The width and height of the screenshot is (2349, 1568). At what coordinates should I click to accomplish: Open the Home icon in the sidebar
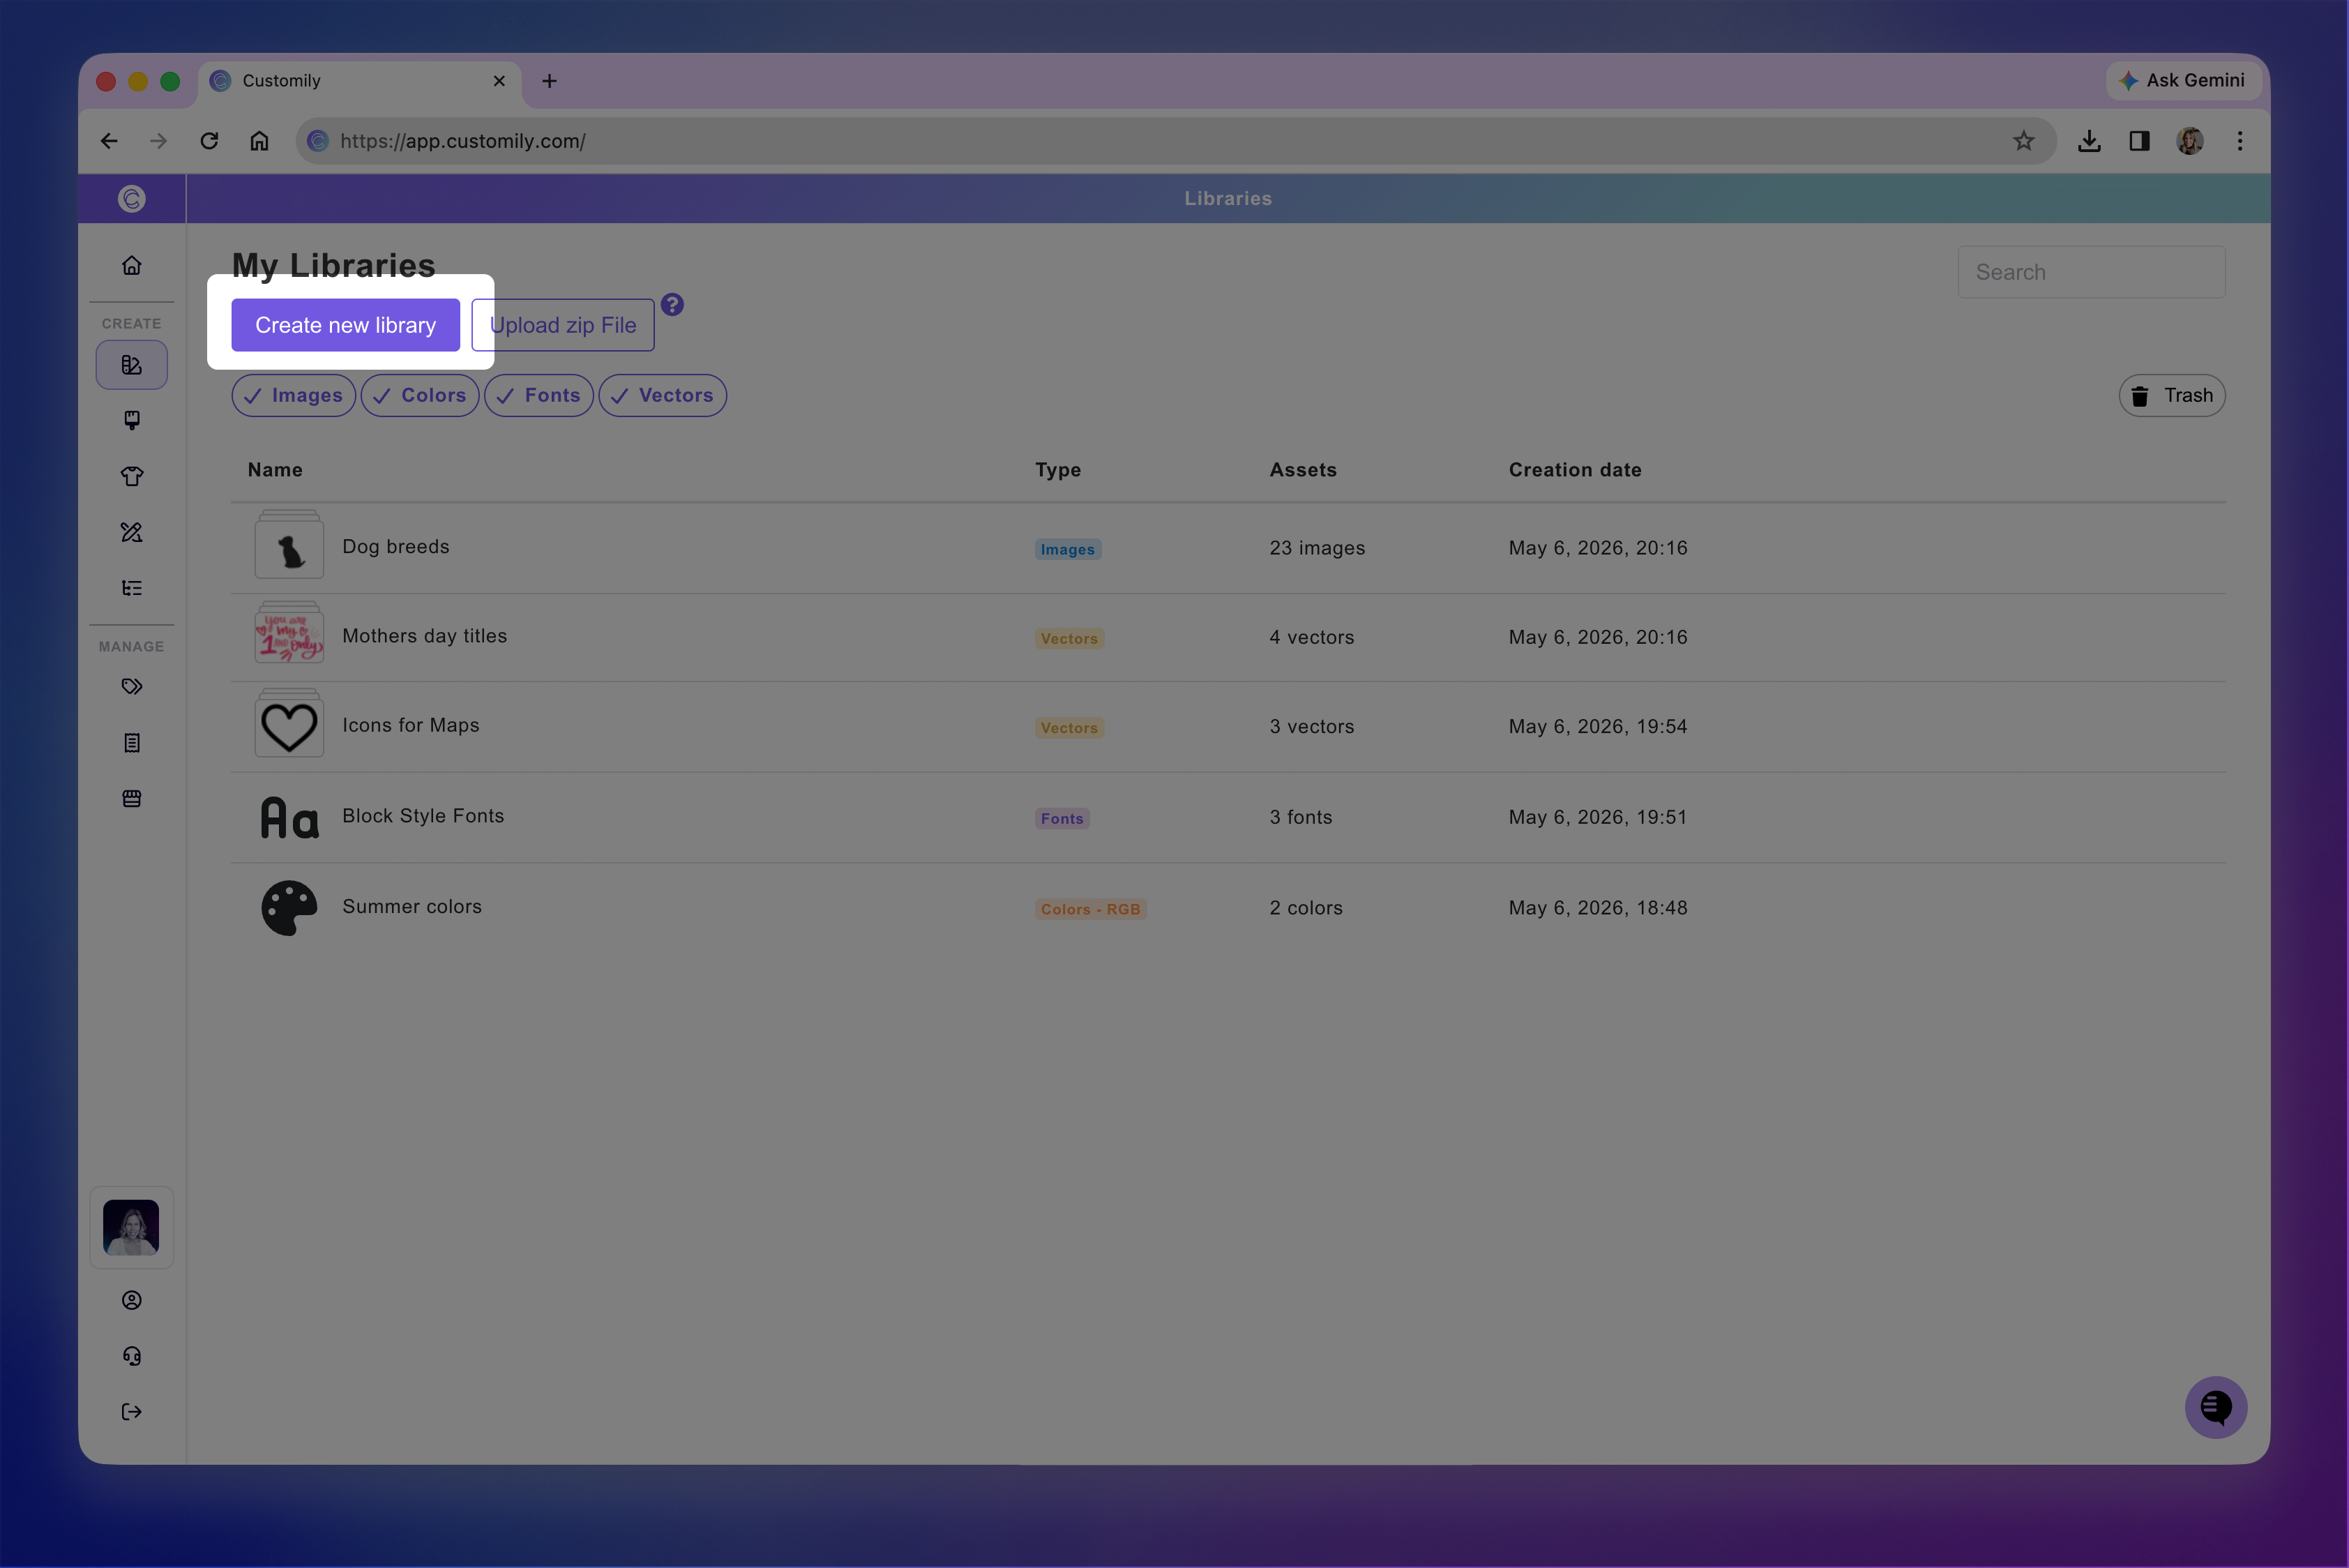[x=131, y=265]
